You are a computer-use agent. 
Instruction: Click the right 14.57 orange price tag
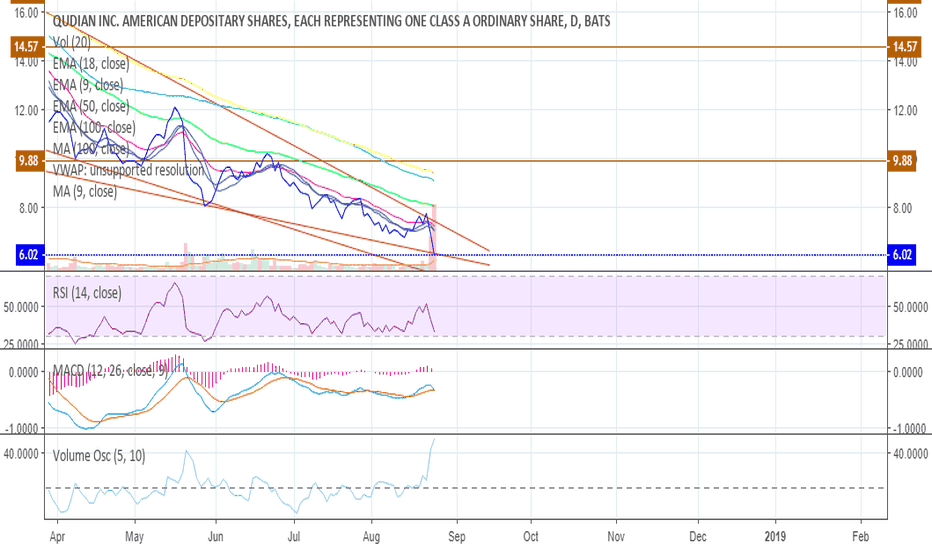tap(904, 46)
